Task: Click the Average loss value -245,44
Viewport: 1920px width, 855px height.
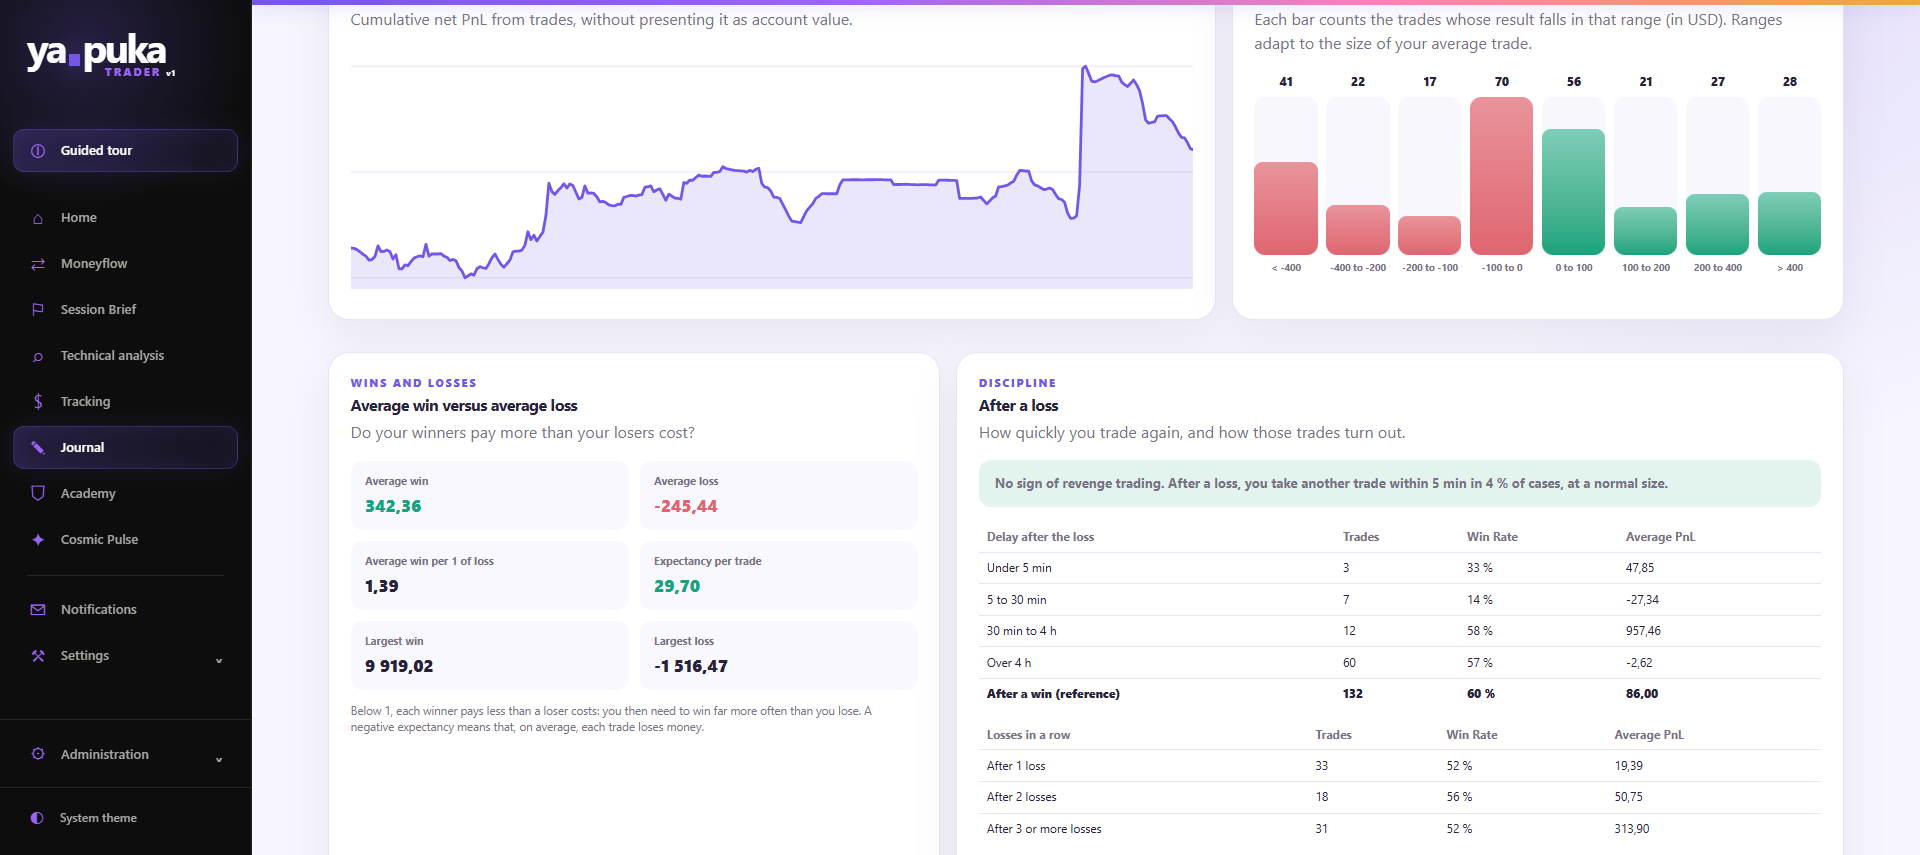Action: pyautogui.click(x=686, y=507)
